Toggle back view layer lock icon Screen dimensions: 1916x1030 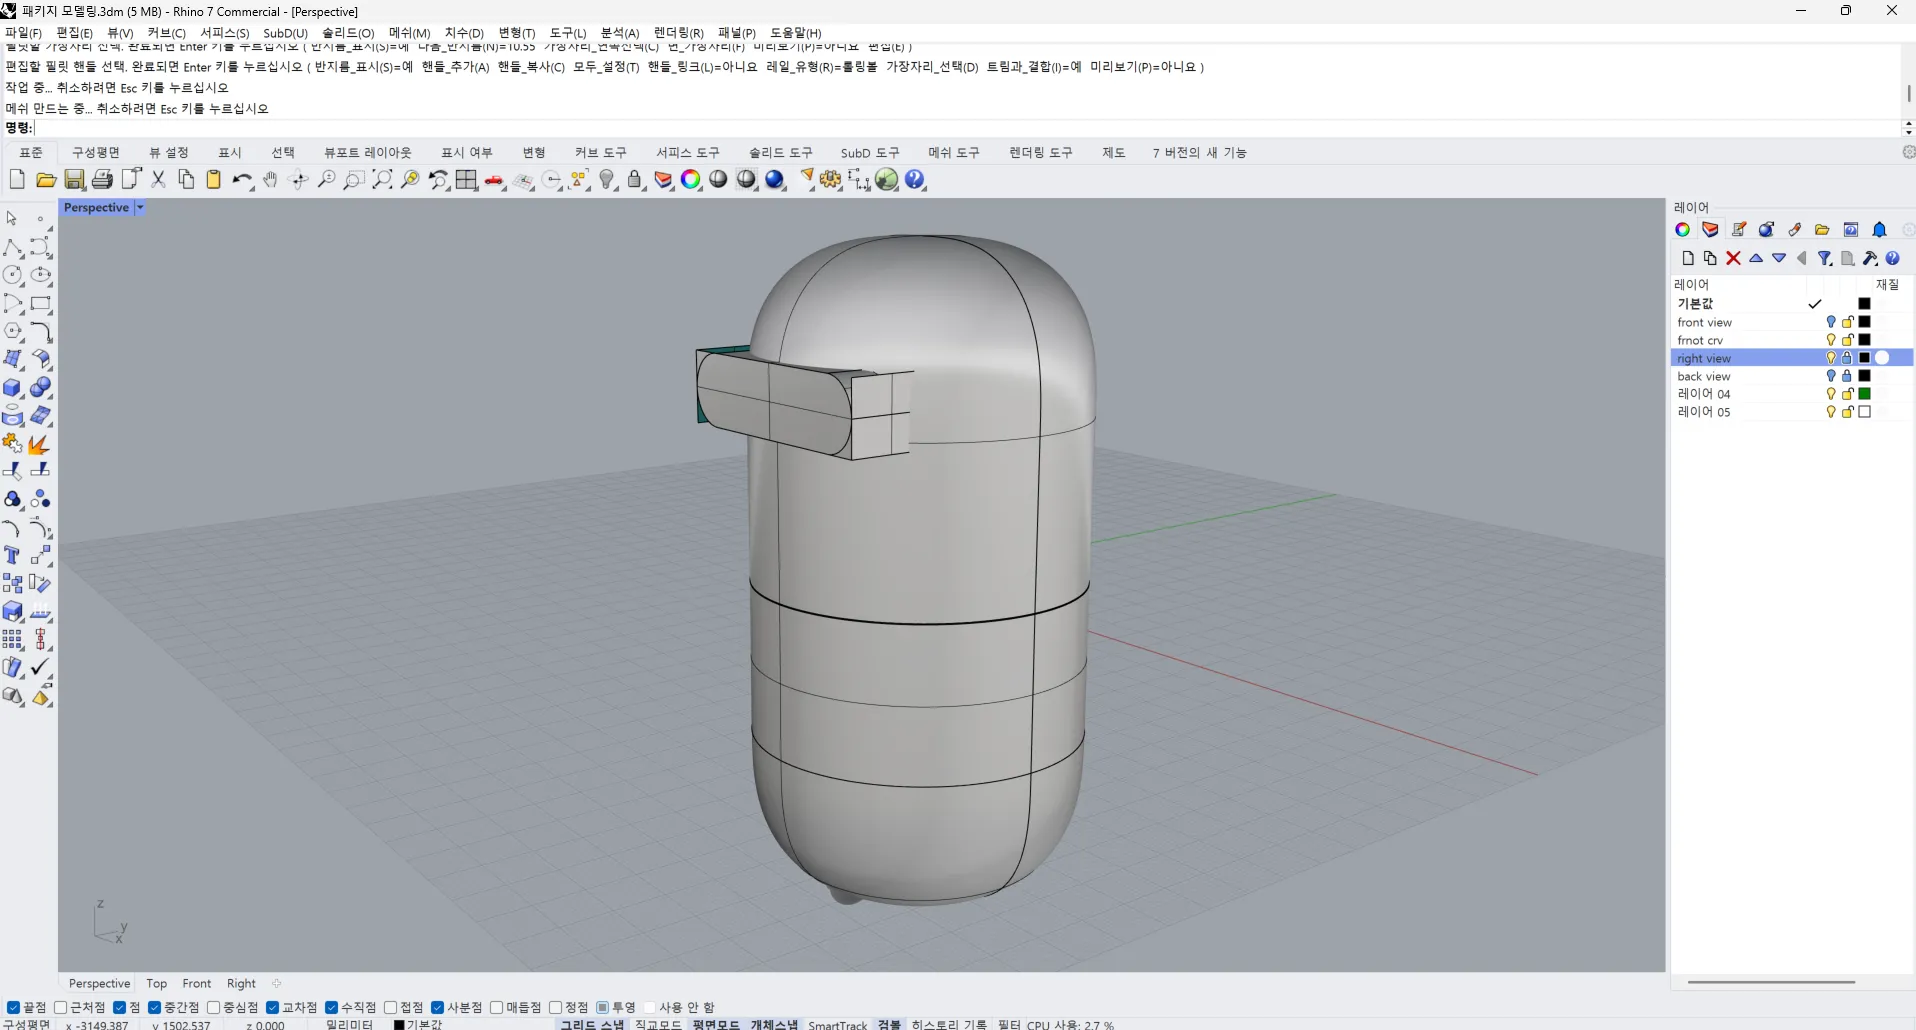(x=1847, y=376)
